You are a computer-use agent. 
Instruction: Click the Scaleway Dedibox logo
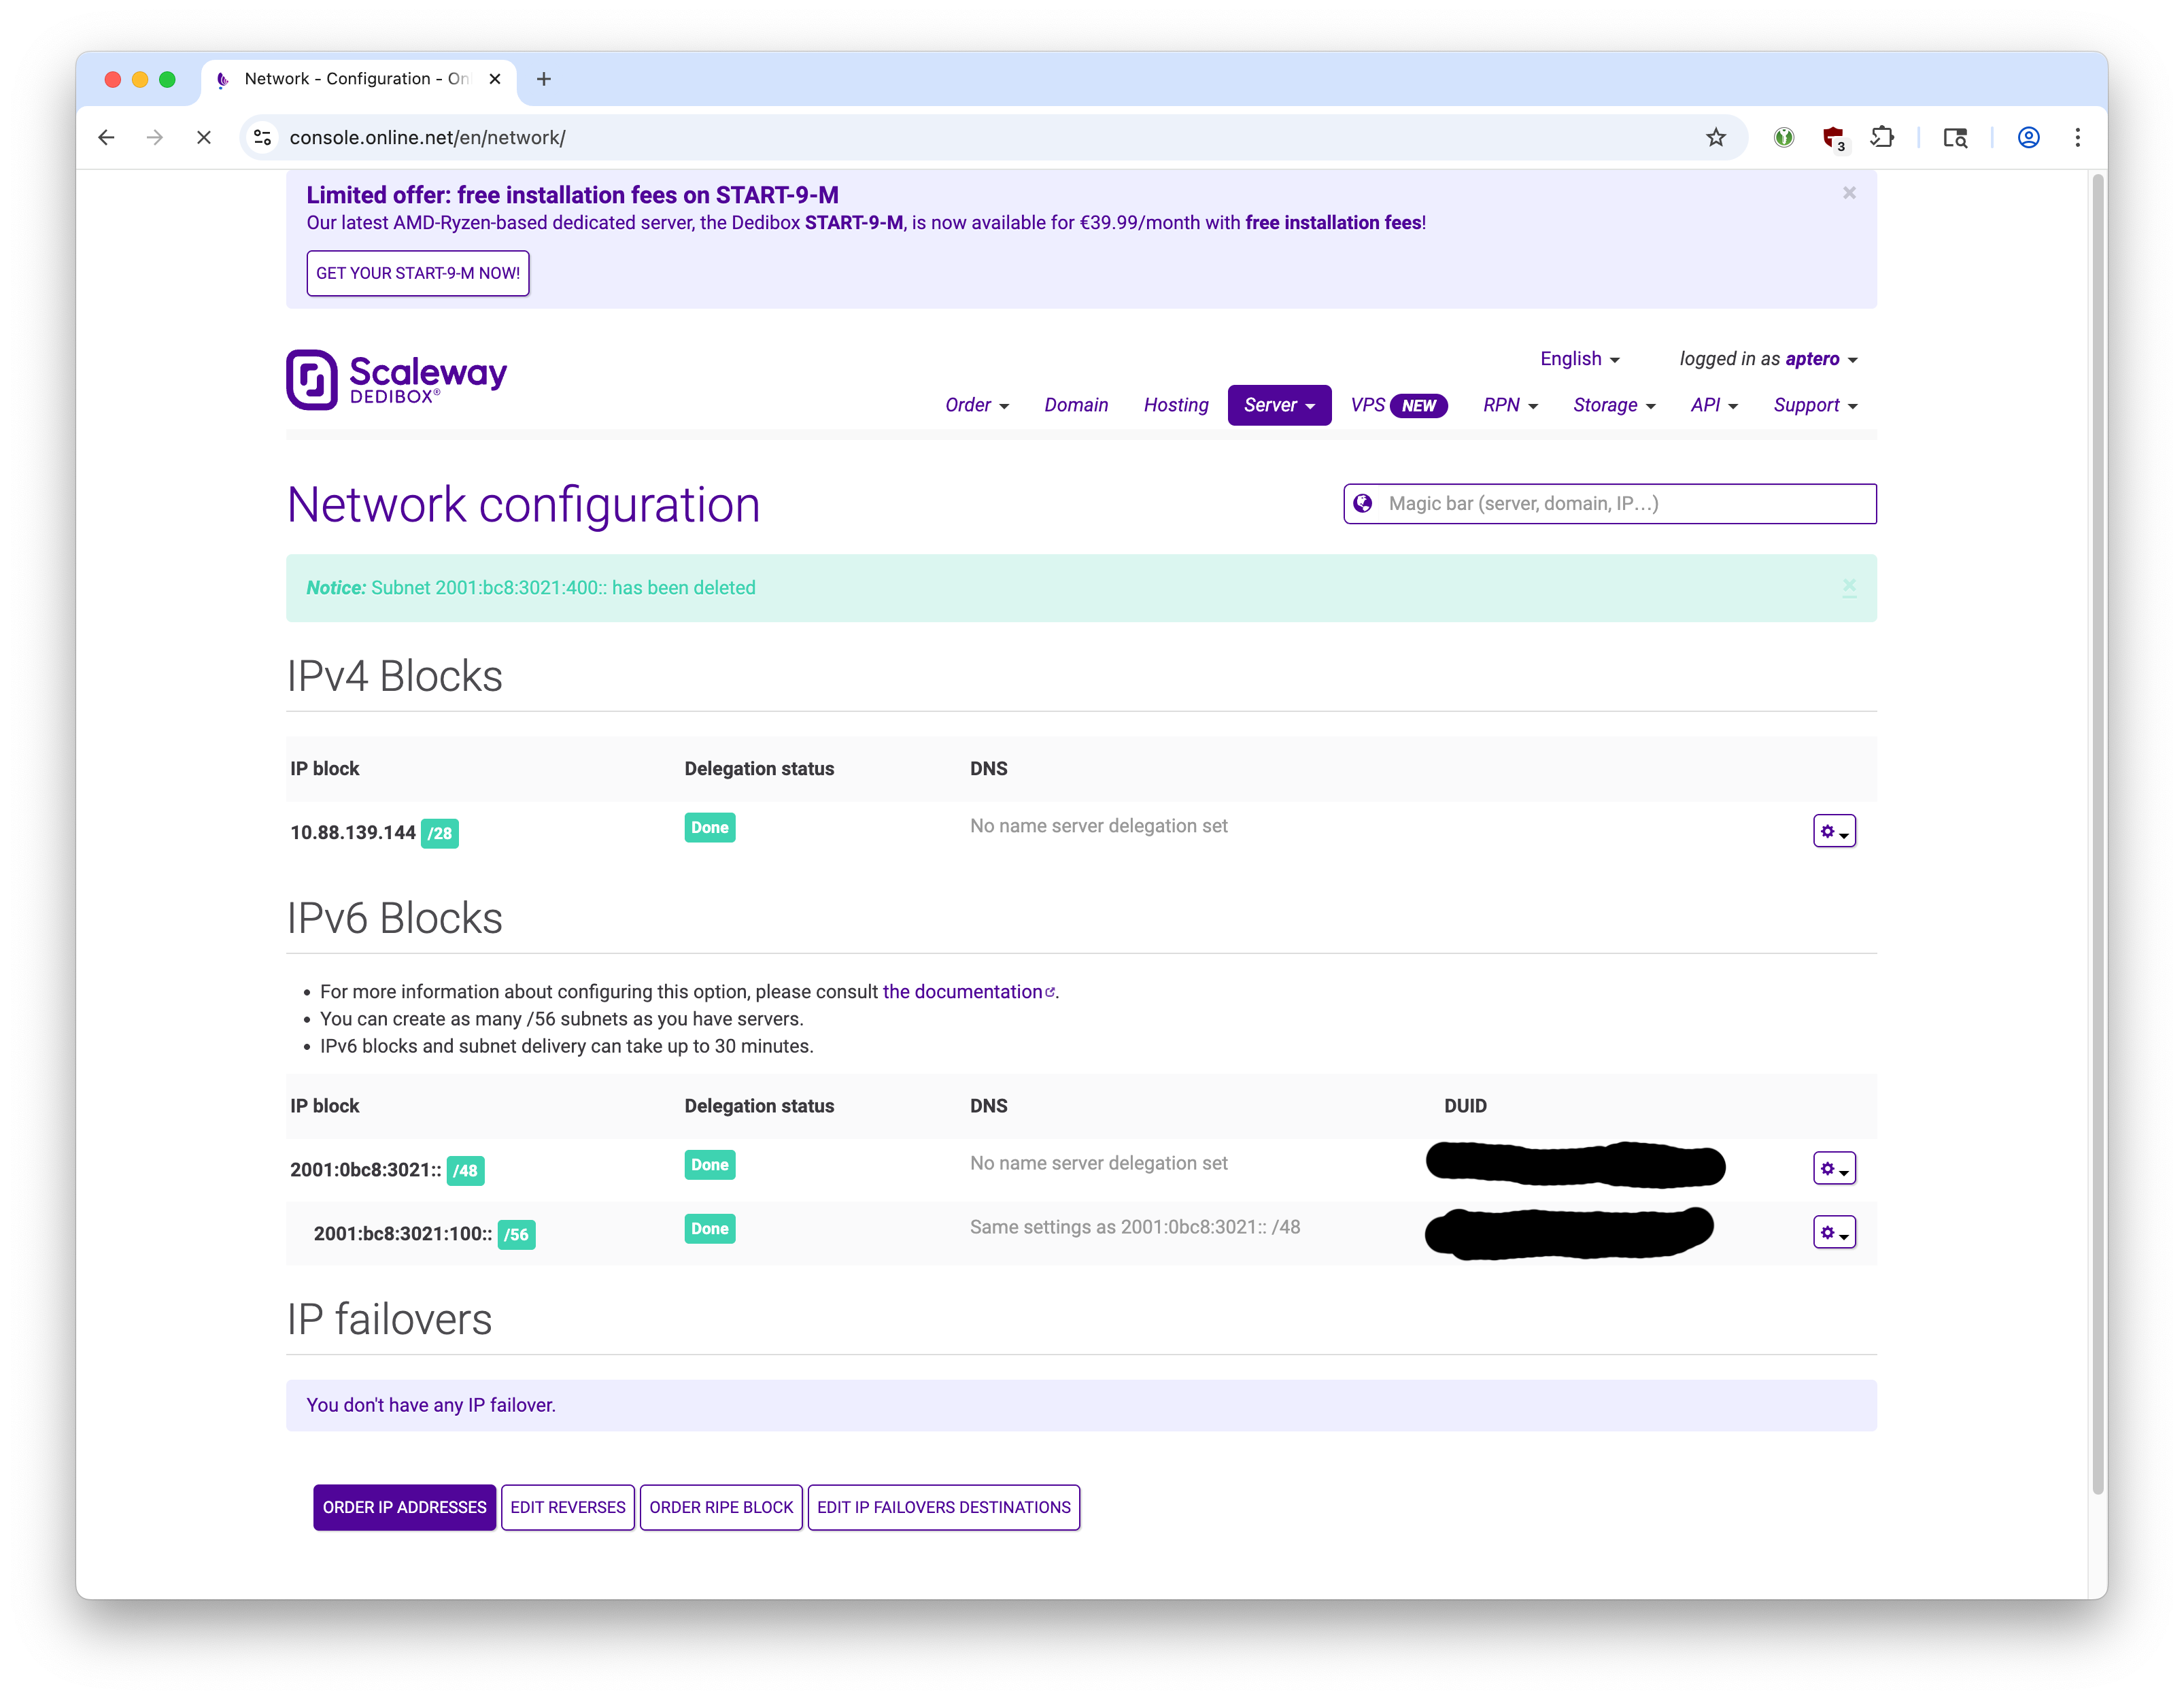click(x=396, y=379)
